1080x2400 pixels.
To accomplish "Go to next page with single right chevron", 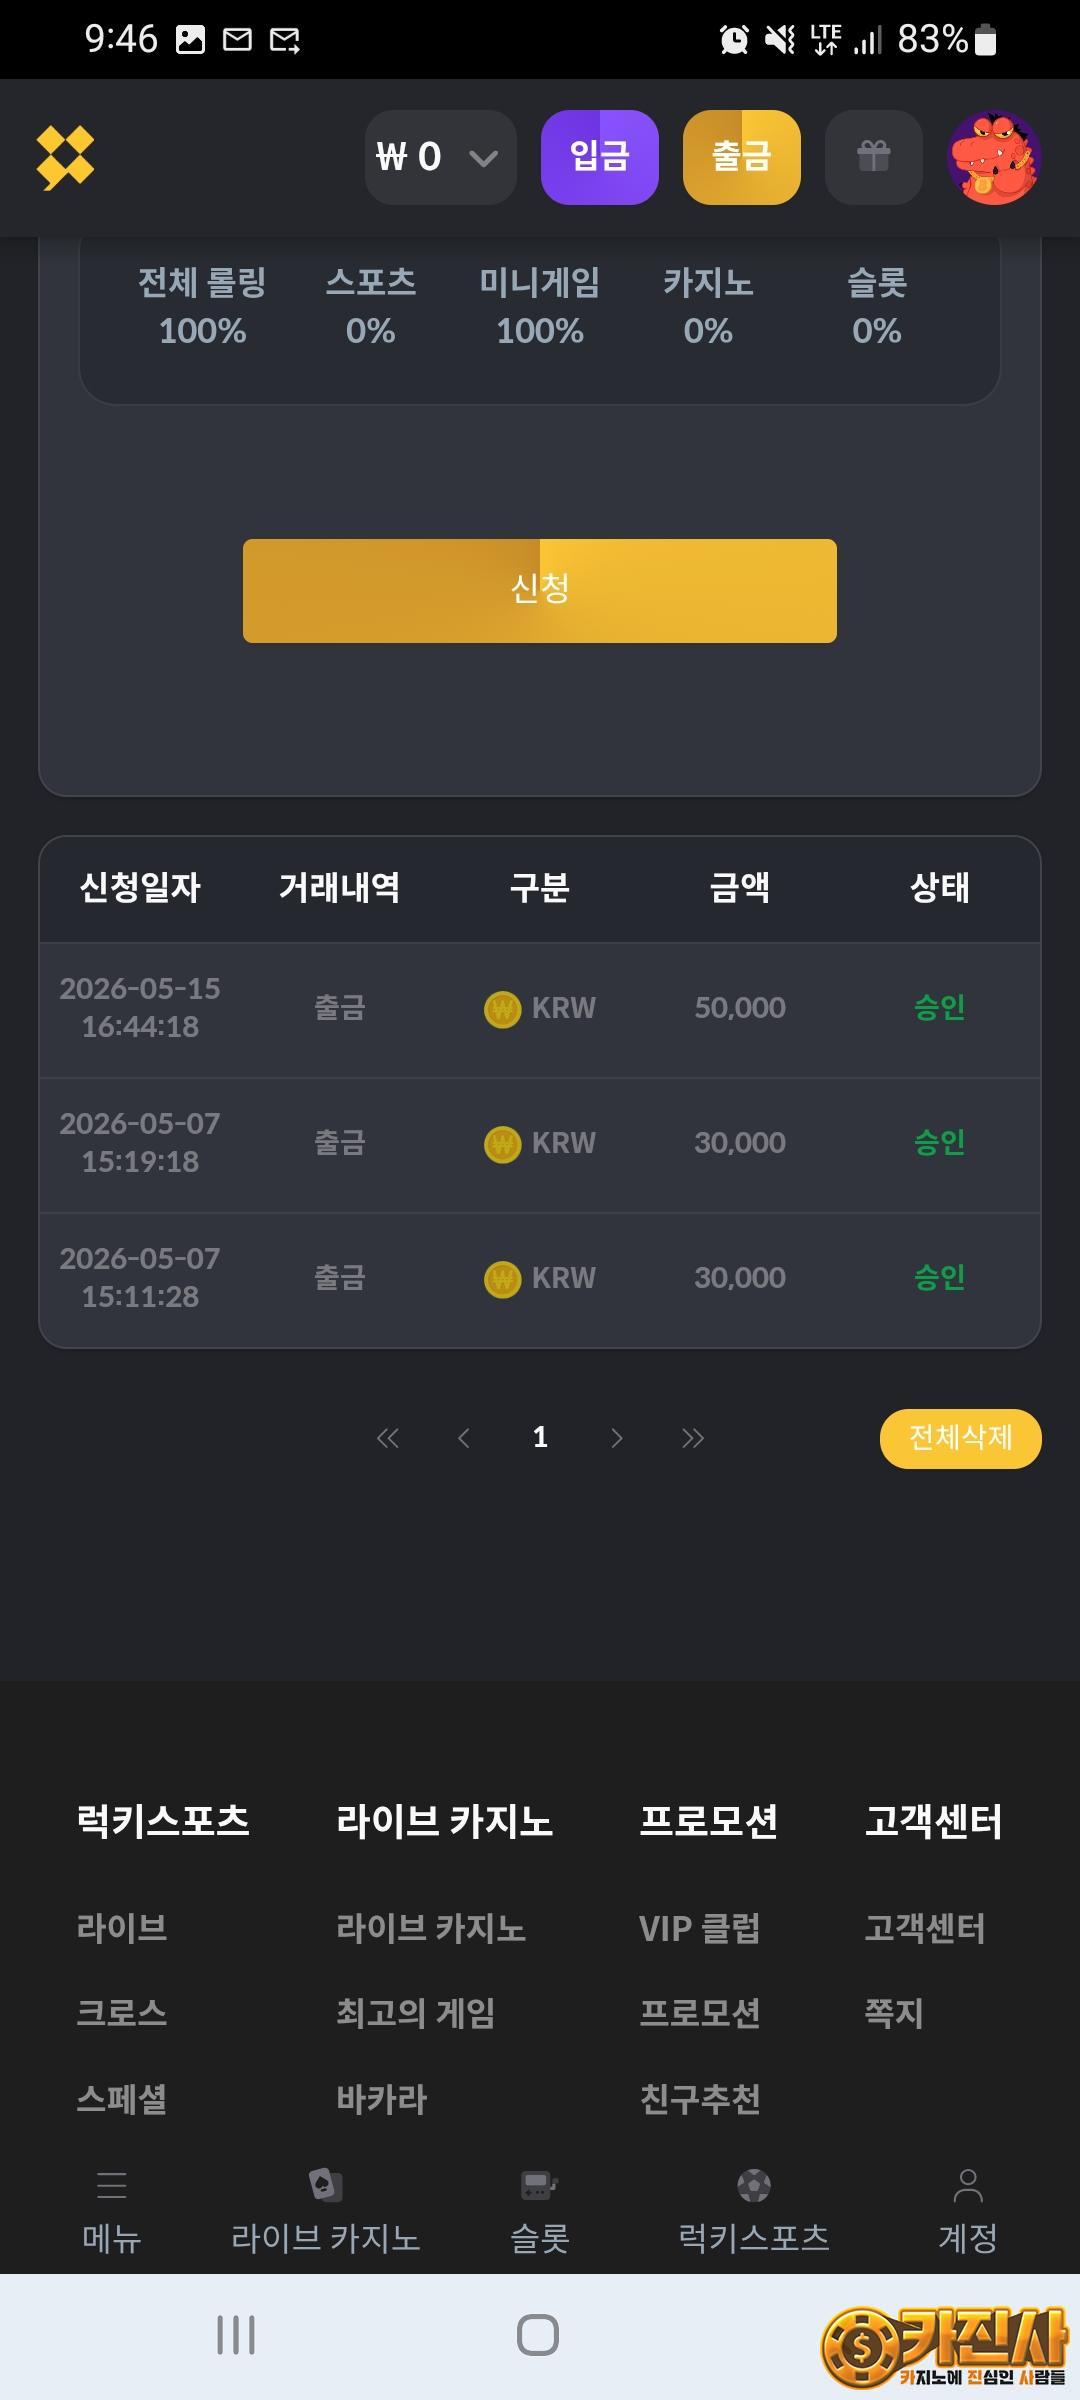I will point(616,1438).
